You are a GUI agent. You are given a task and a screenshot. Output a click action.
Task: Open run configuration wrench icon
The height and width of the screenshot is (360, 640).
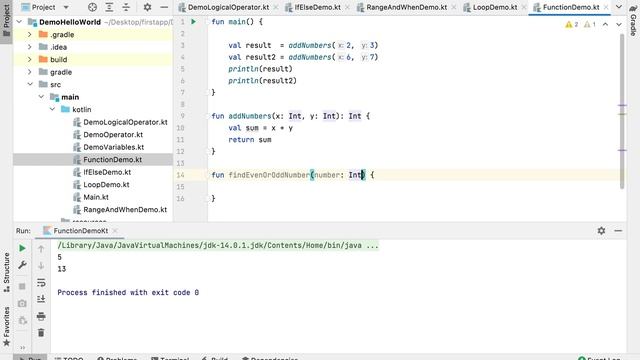click(x=22, y=265)
